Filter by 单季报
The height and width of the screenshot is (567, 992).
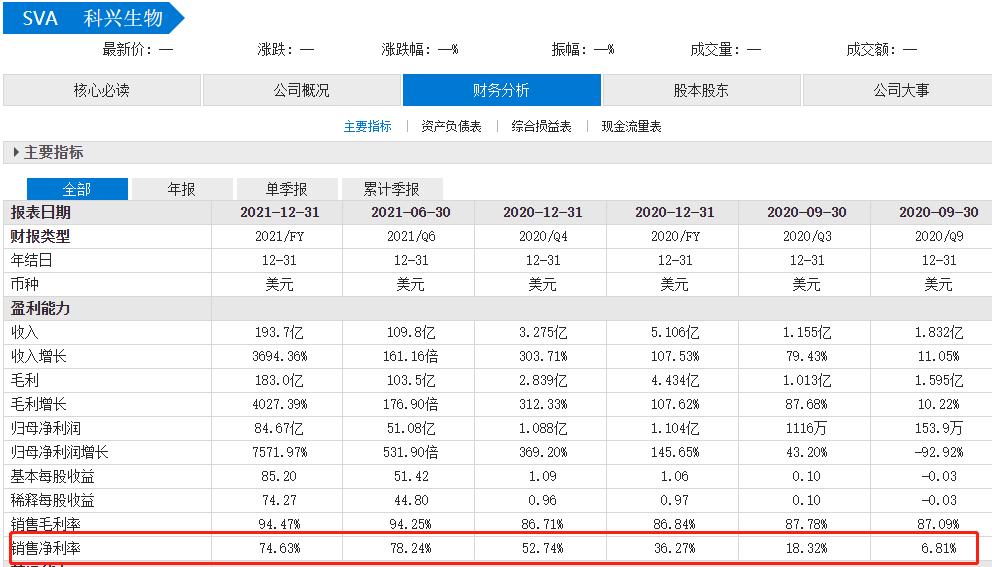click(x=287, y=189)
